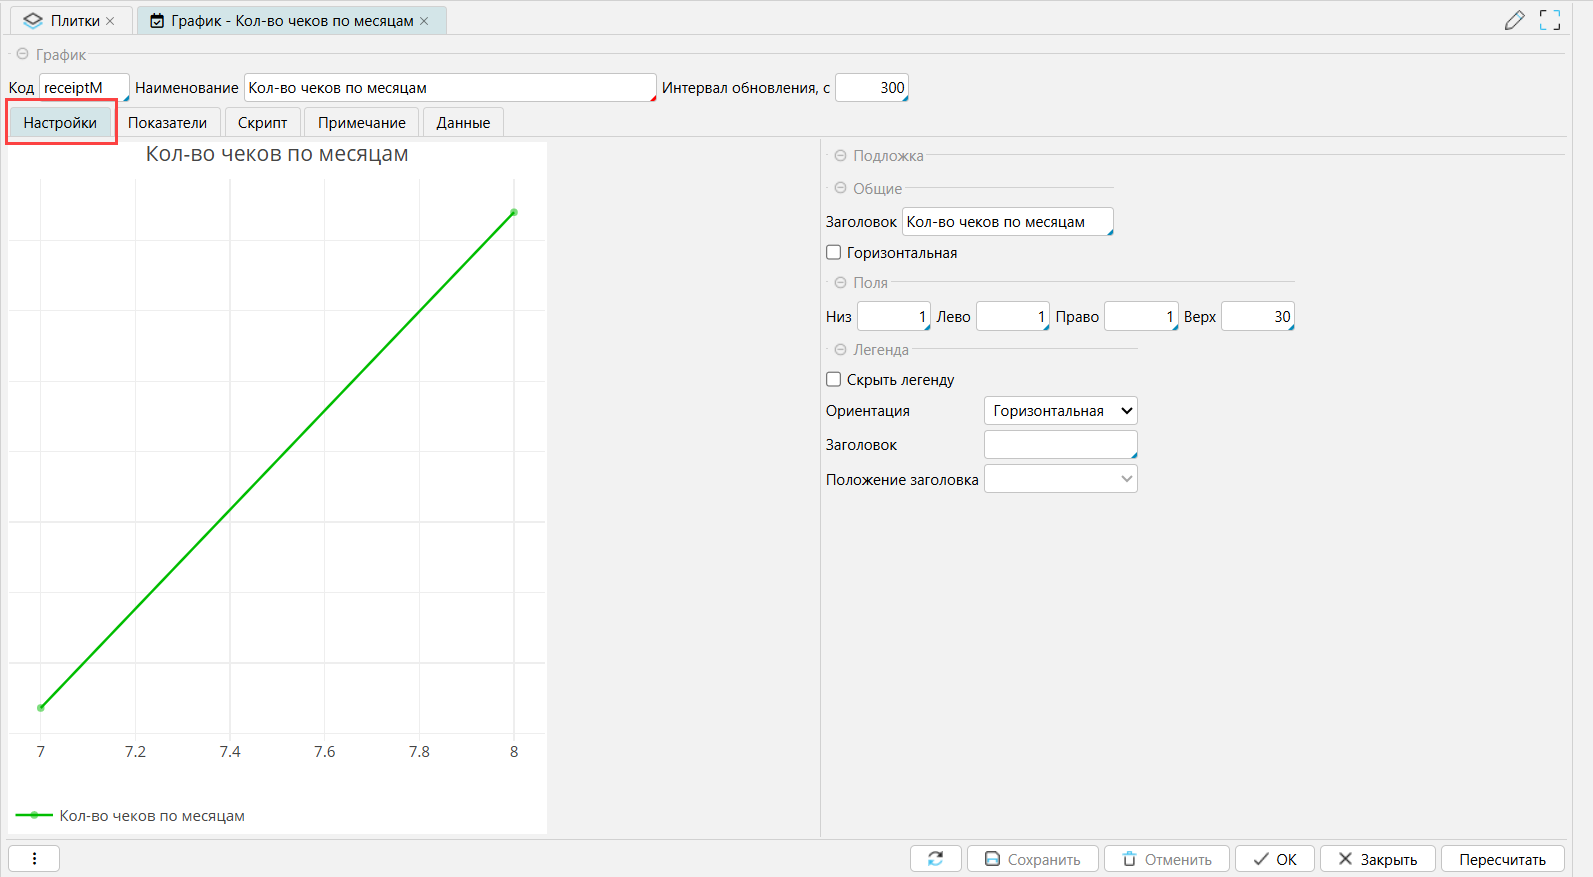
Task: Switch to the Показатели tab
Action: coord(167,123)
